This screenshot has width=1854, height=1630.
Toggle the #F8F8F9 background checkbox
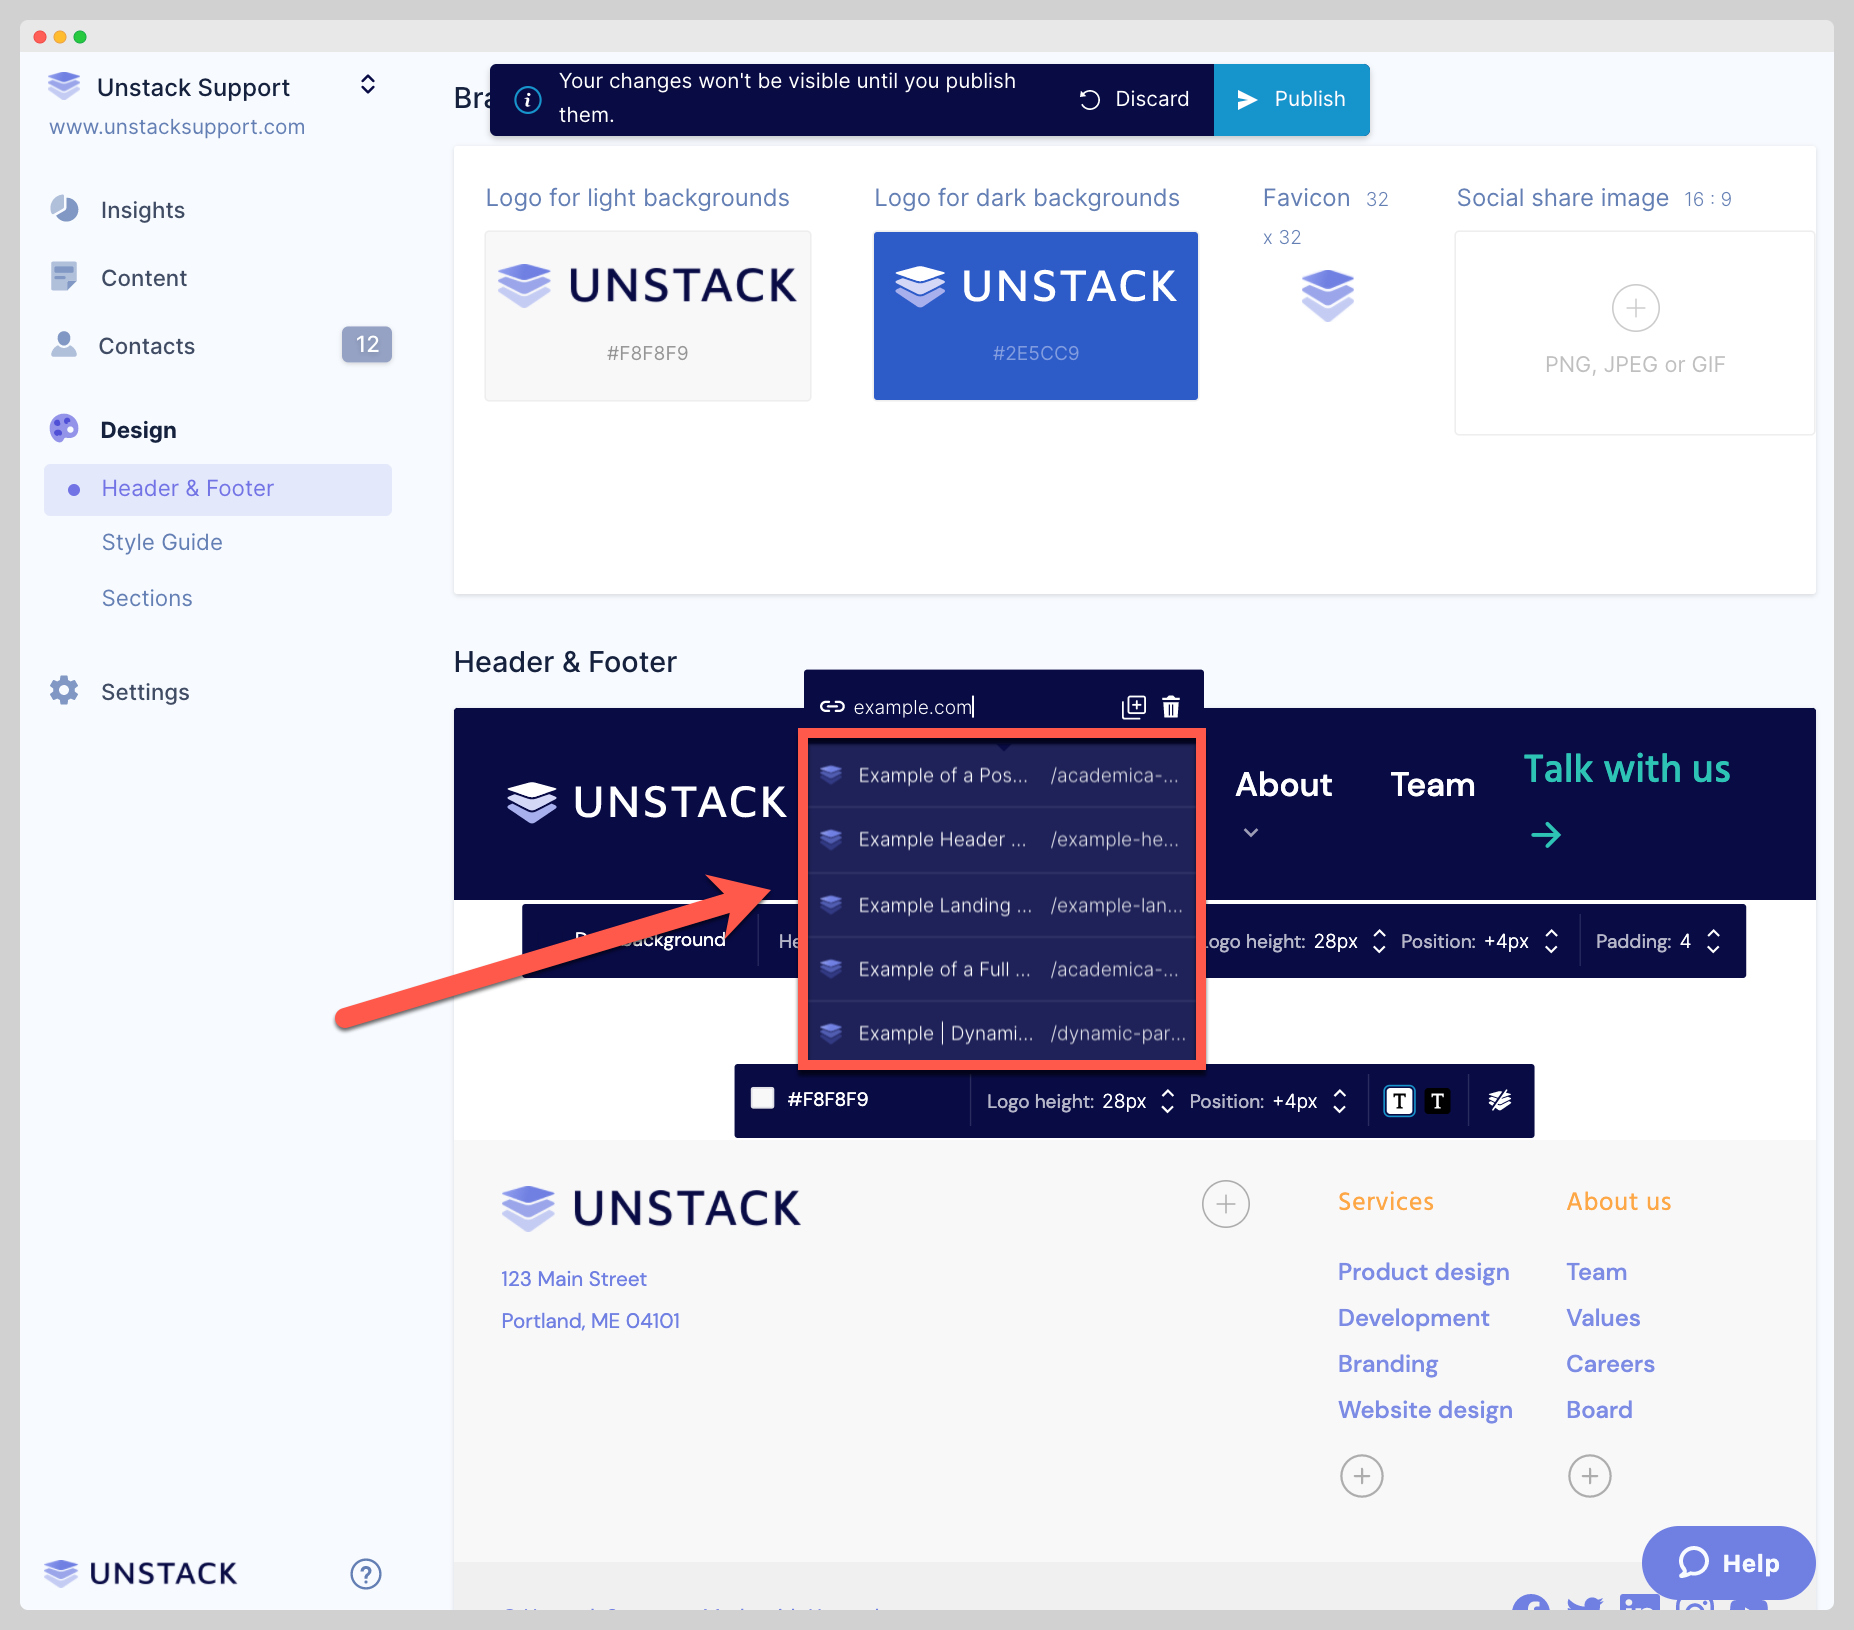(x=762, y=1099)
